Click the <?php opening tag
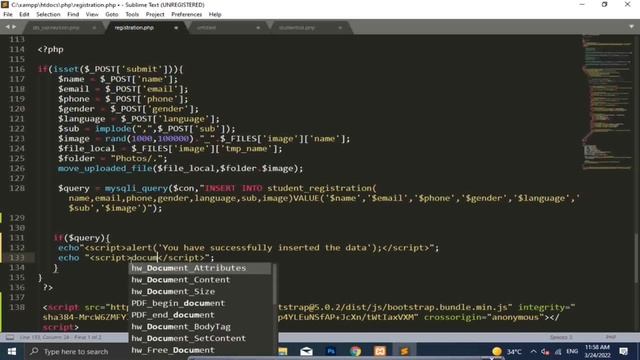 [51, 49]
